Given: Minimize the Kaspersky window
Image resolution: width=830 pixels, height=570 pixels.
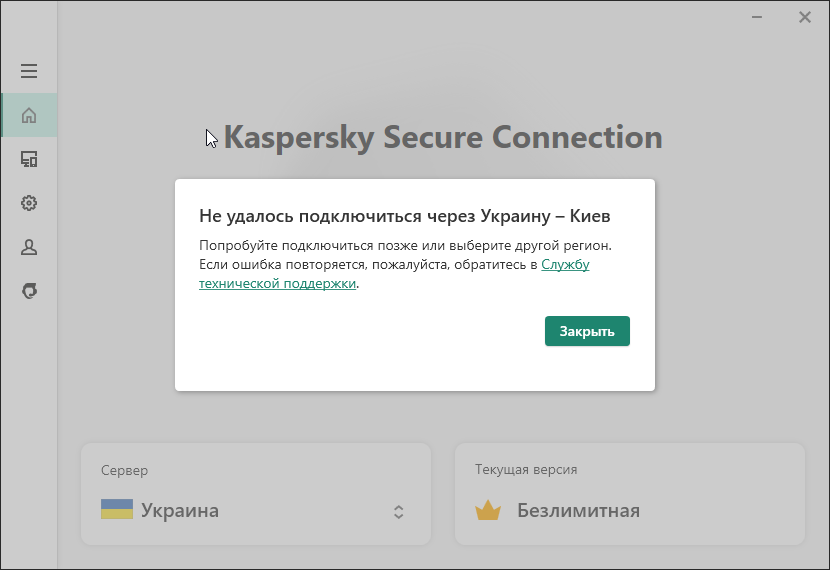Looking at the screenshot, I should [761, 17].
